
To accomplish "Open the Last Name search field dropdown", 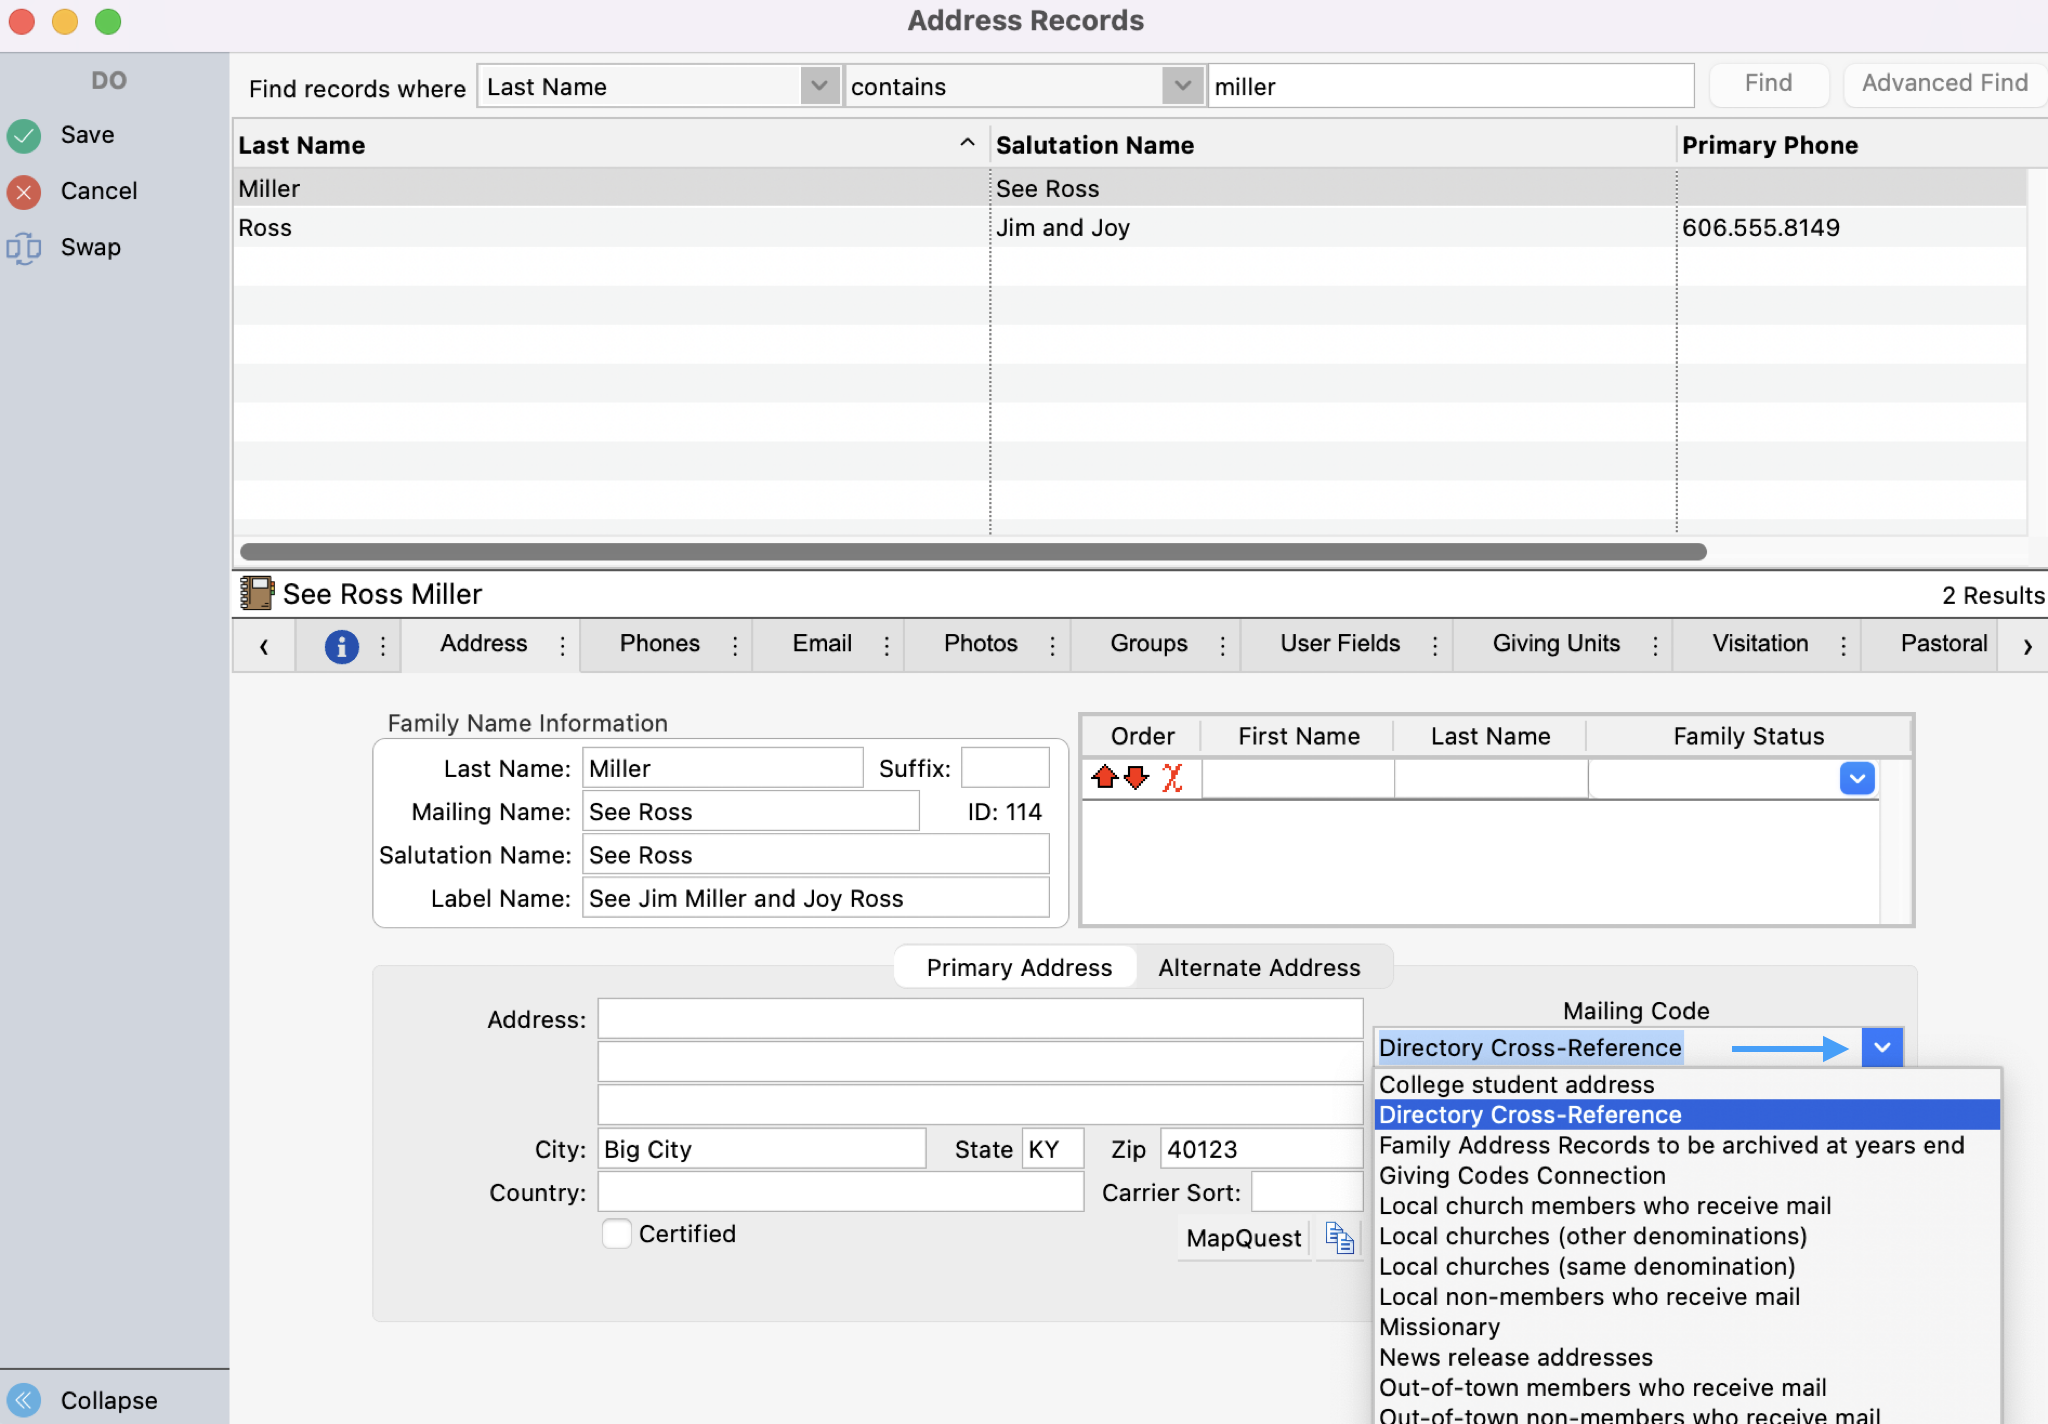I will pyautogui.click(x=818, y=86).
